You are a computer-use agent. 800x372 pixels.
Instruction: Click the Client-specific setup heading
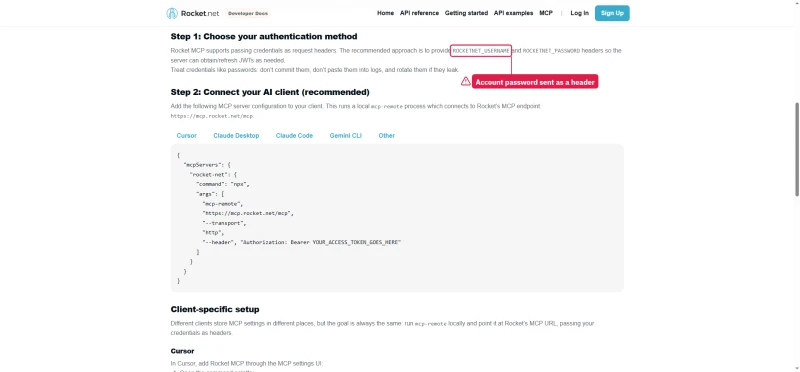coord(215,310)
